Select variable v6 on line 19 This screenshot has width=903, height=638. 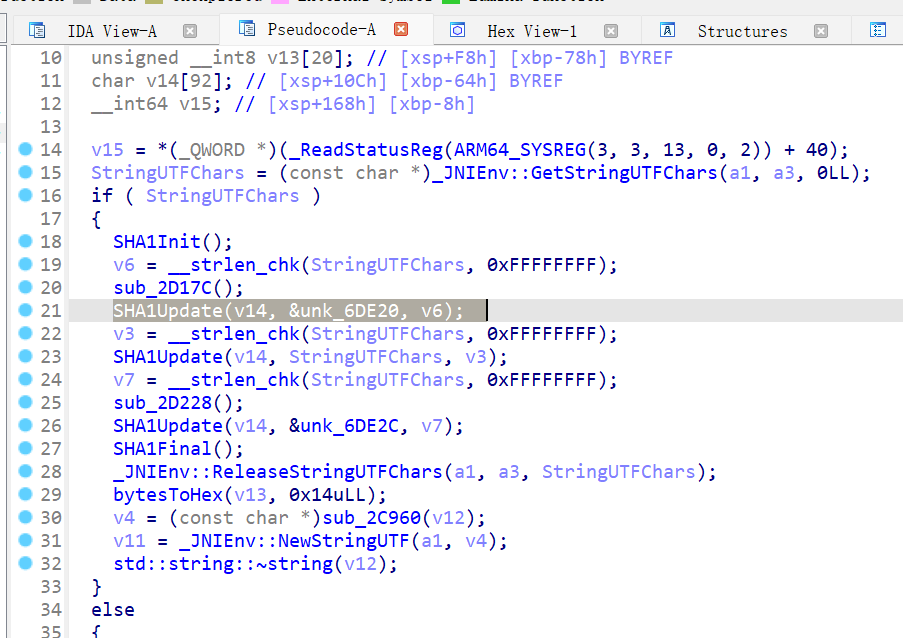(x=124, y=265)
